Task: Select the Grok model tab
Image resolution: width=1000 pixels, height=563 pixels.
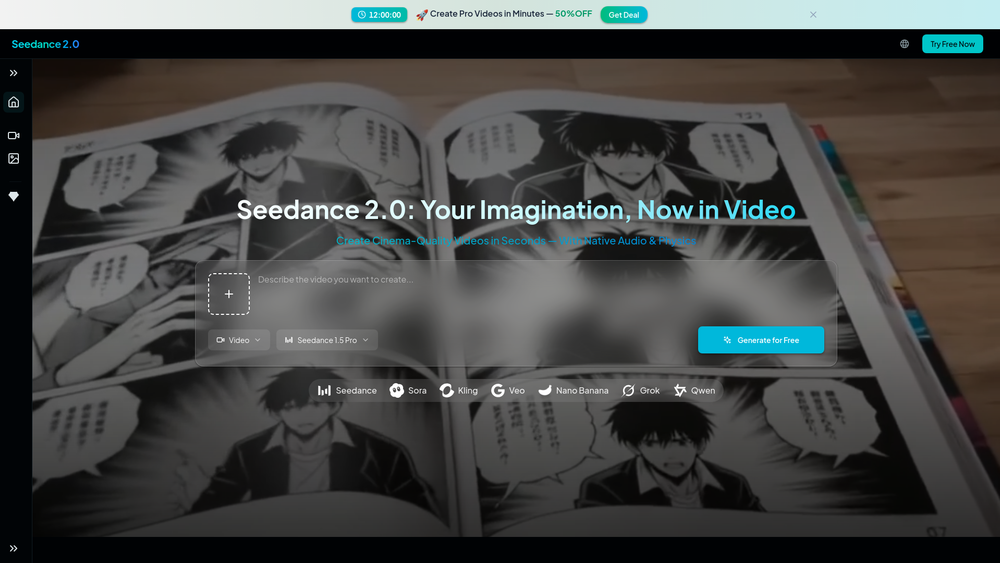Action: (641, 390)
